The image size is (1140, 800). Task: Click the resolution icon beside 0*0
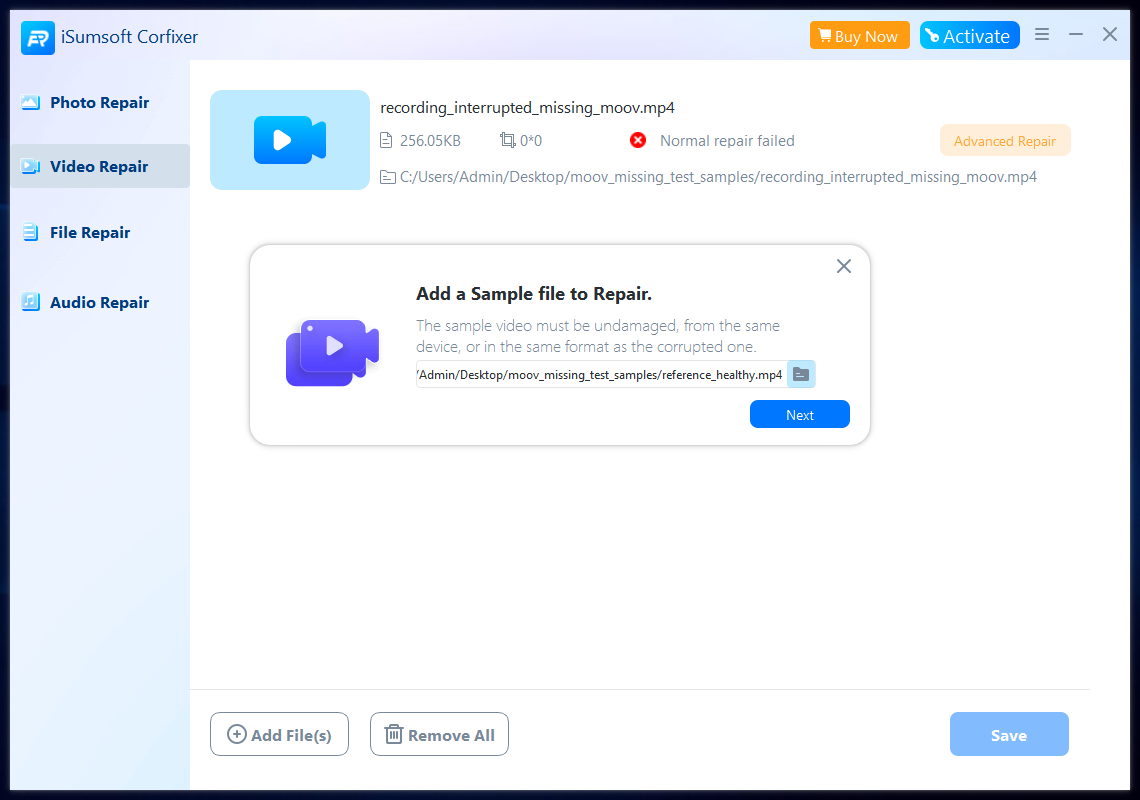point(507,140)
